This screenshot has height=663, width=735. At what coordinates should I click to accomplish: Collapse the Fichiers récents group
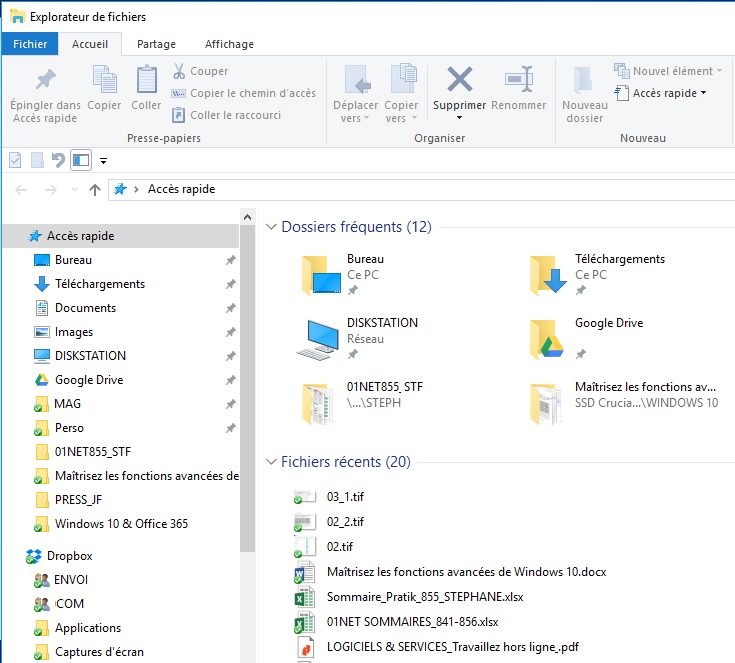[x=271, y=462]
